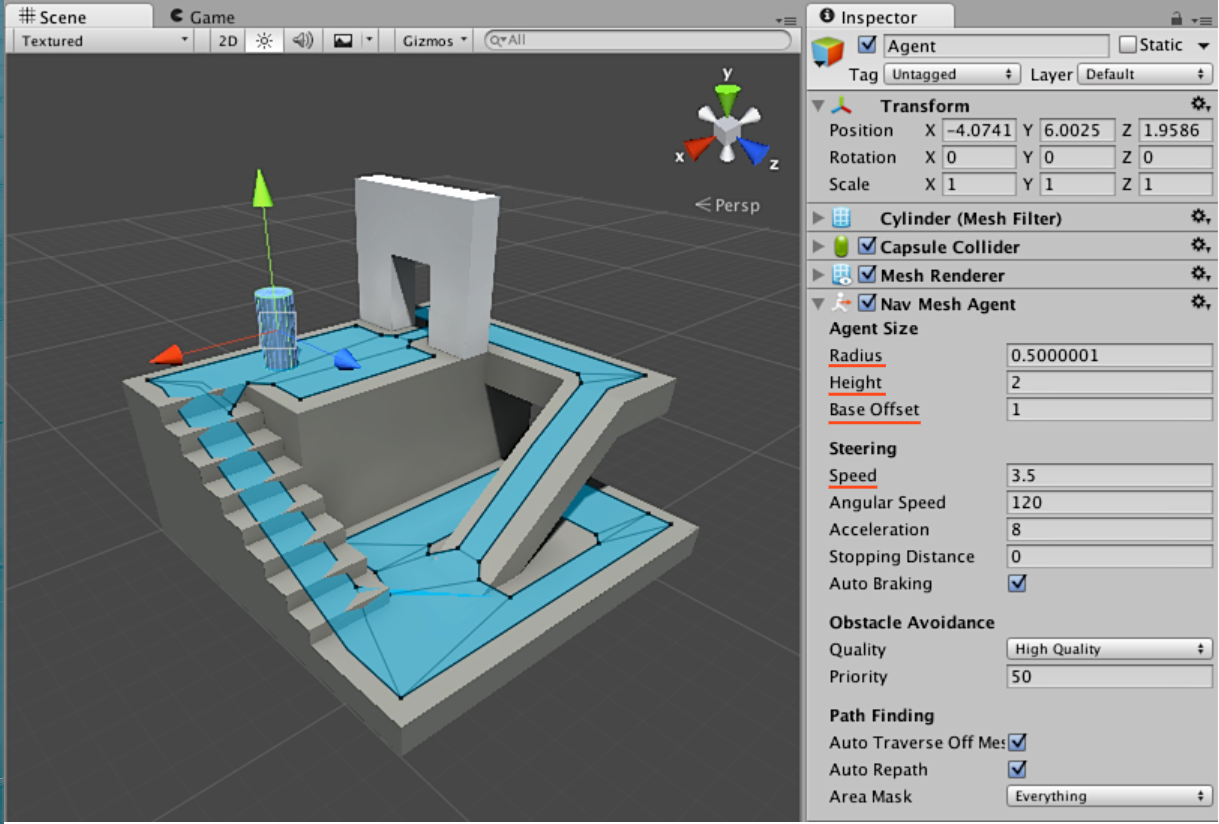
Task: Open the GameObject cube icon picker
Action: tap(828, 50)
